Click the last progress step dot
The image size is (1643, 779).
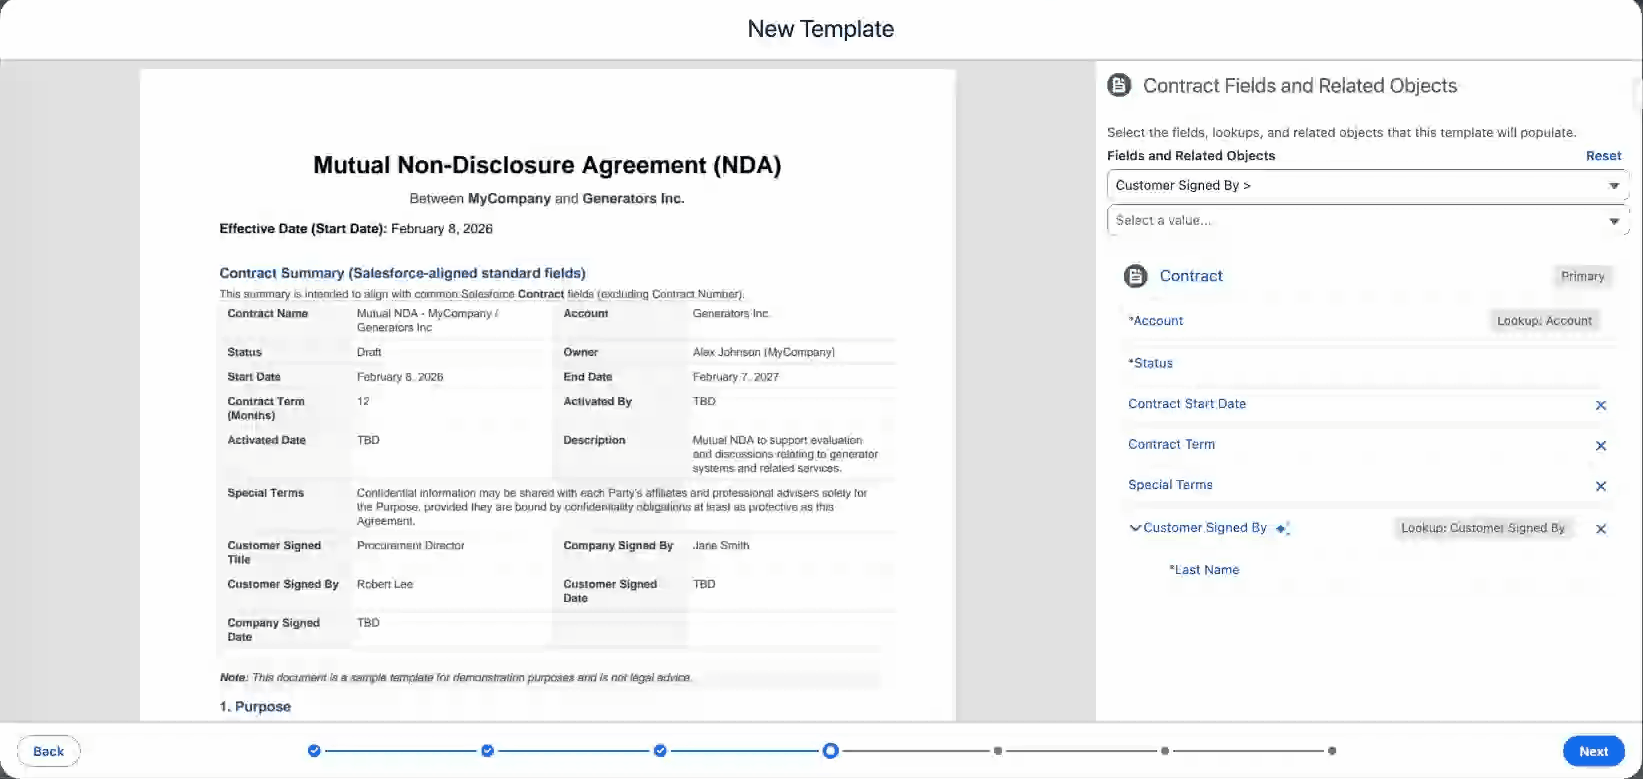pos(1332,750)
